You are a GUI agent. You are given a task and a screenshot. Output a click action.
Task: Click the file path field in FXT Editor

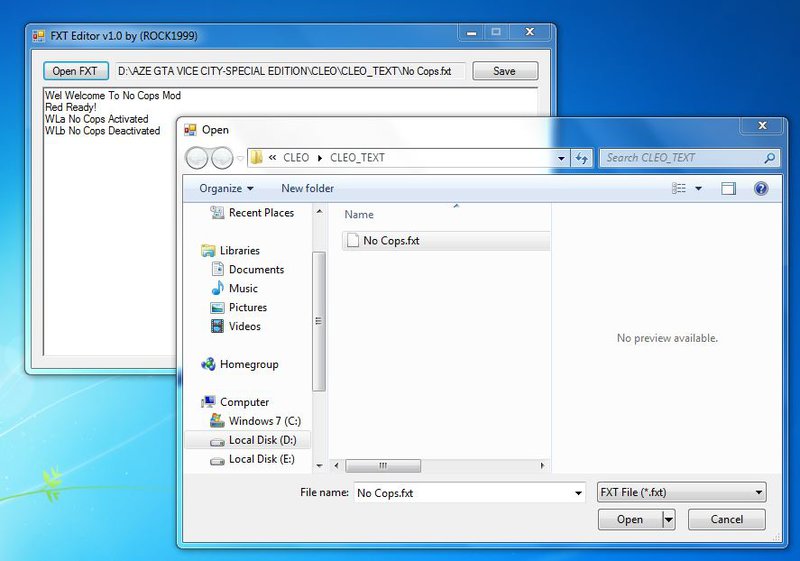tap(289, 71)
